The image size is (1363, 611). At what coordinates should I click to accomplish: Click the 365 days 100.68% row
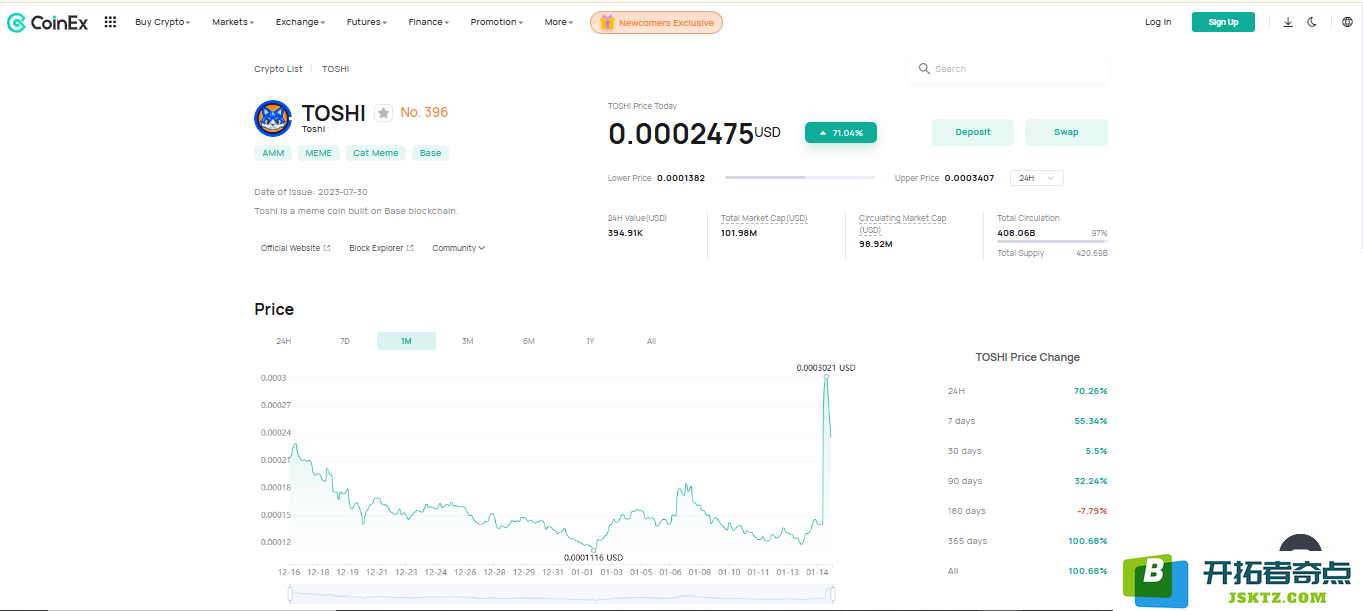coord(1027,541)
